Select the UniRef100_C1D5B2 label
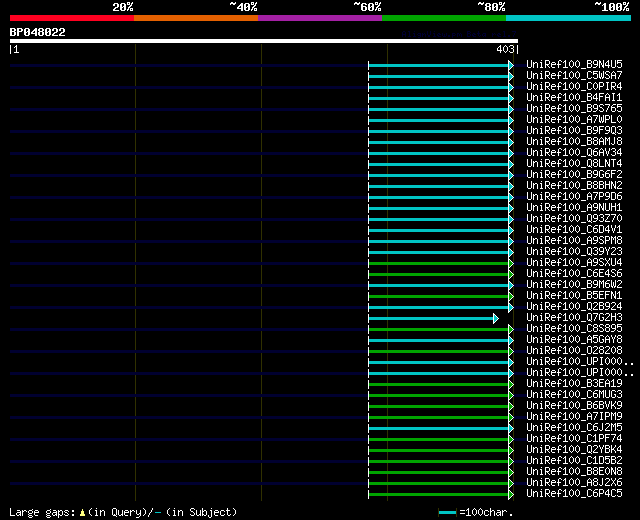 [574, 461]
